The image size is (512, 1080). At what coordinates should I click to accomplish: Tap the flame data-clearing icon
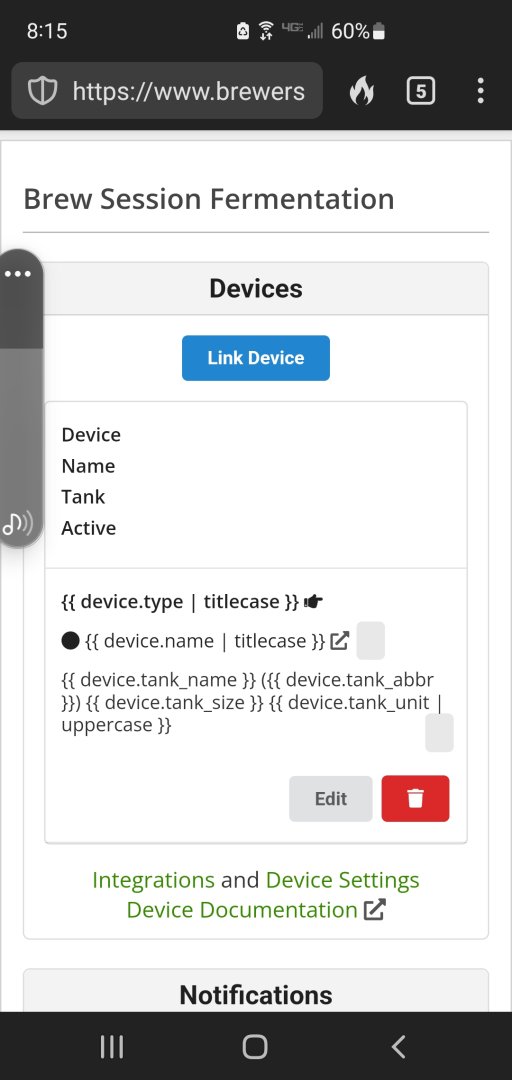click(362, 91)
